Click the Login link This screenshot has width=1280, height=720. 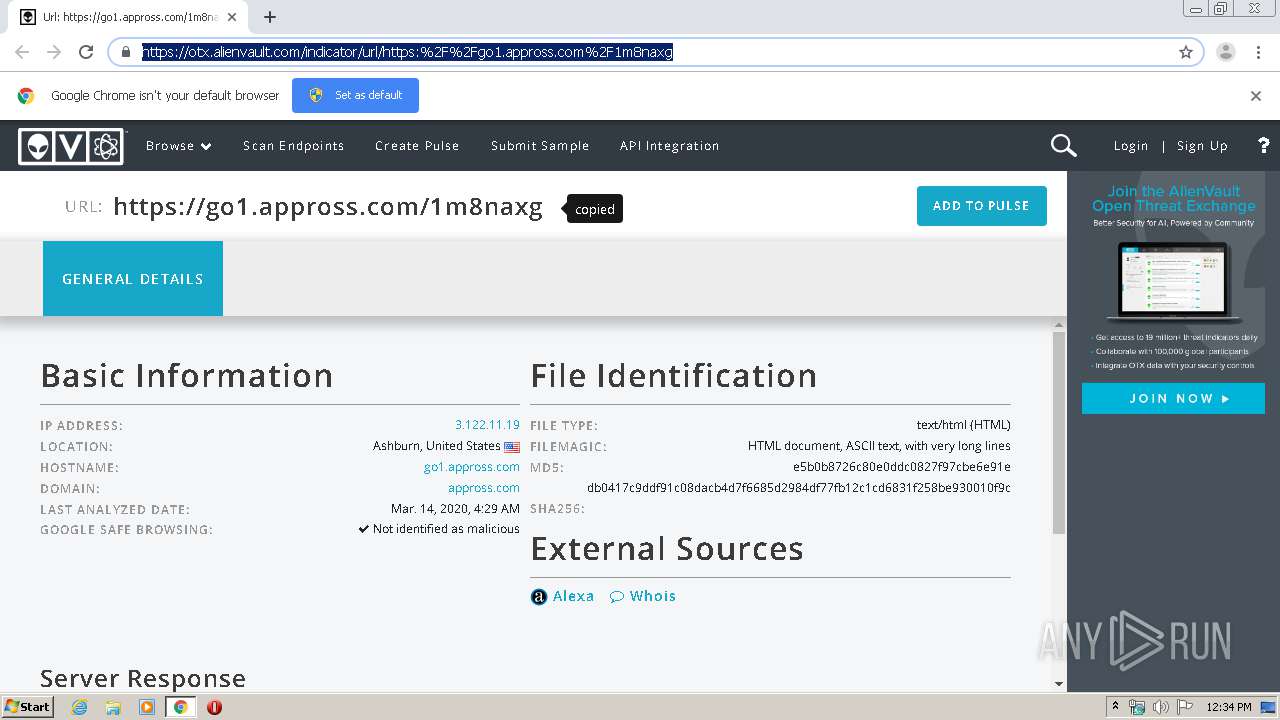pos(1131,146)
